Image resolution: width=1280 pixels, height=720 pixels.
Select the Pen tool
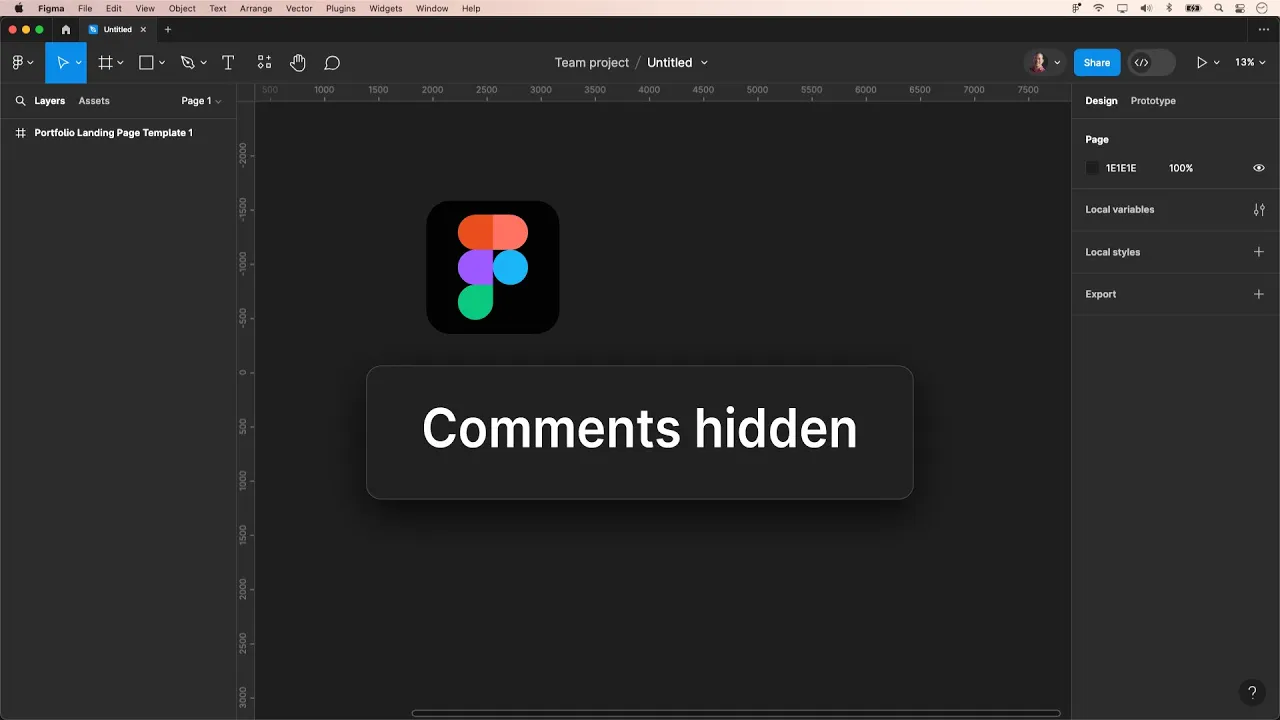pyautogui.click(x=187, y=63)
